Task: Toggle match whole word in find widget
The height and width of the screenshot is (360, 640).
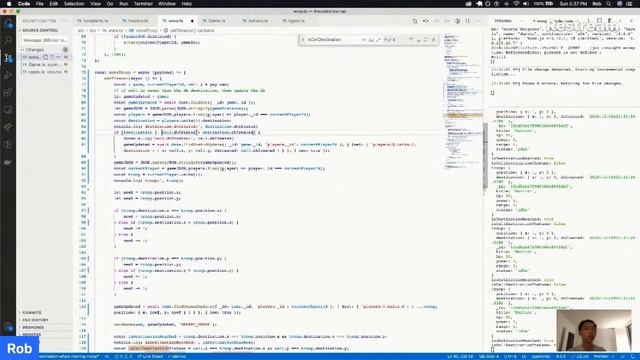Action: [371, 40]
